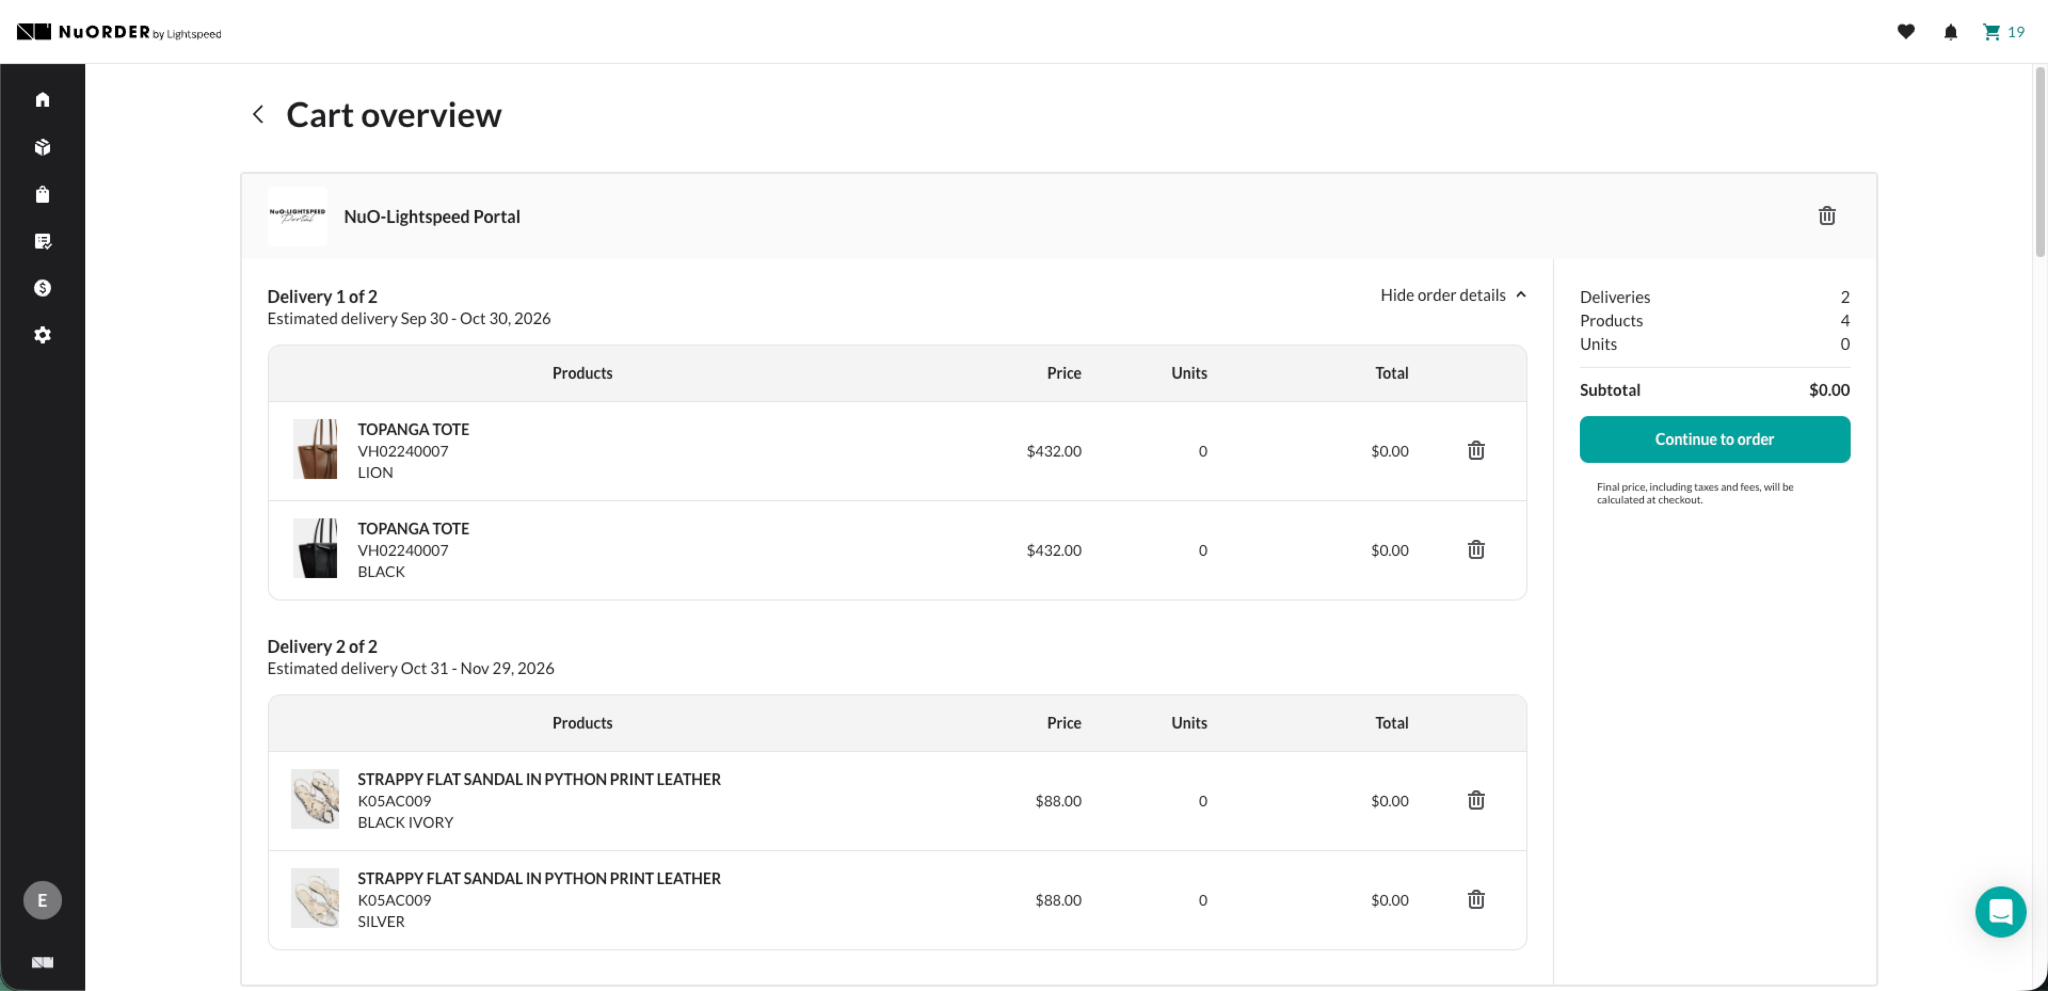This screenshot has width=2048, height=991.
Task: Click the Deliveries count in summary
Action: pyautogui.click(x=1845, y=297)
